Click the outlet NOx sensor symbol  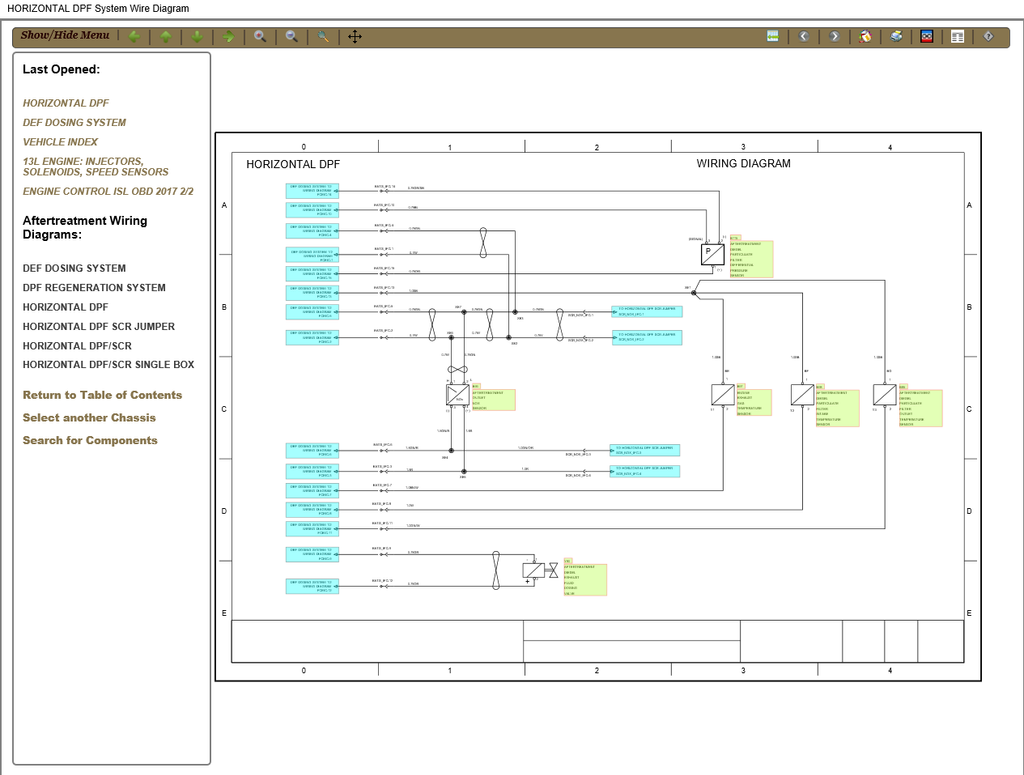(458, 395)
